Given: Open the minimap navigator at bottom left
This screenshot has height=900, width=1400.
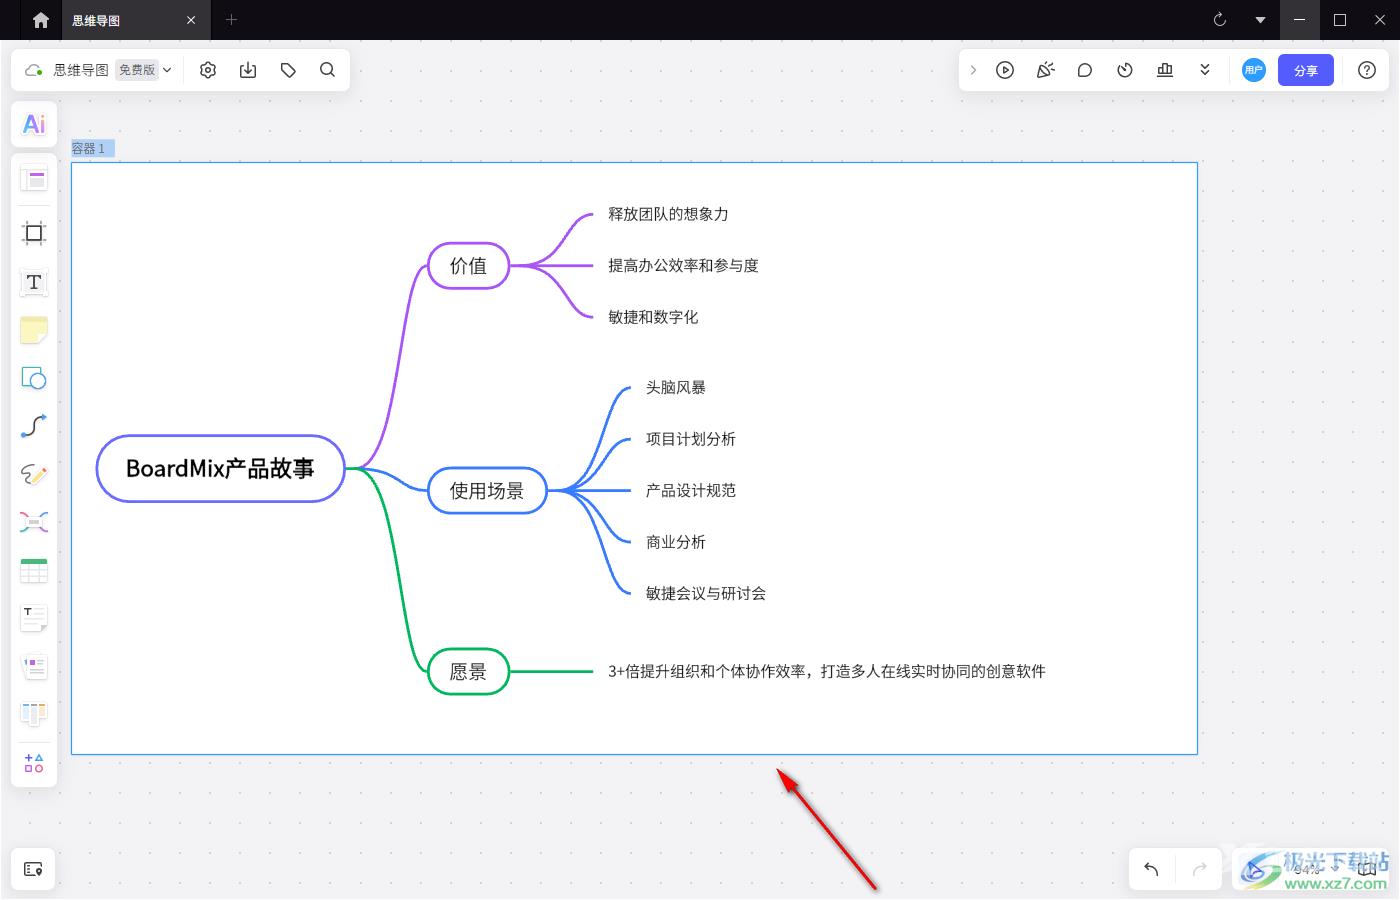Looking at the screenshot, I should click(x=33, y=869).
